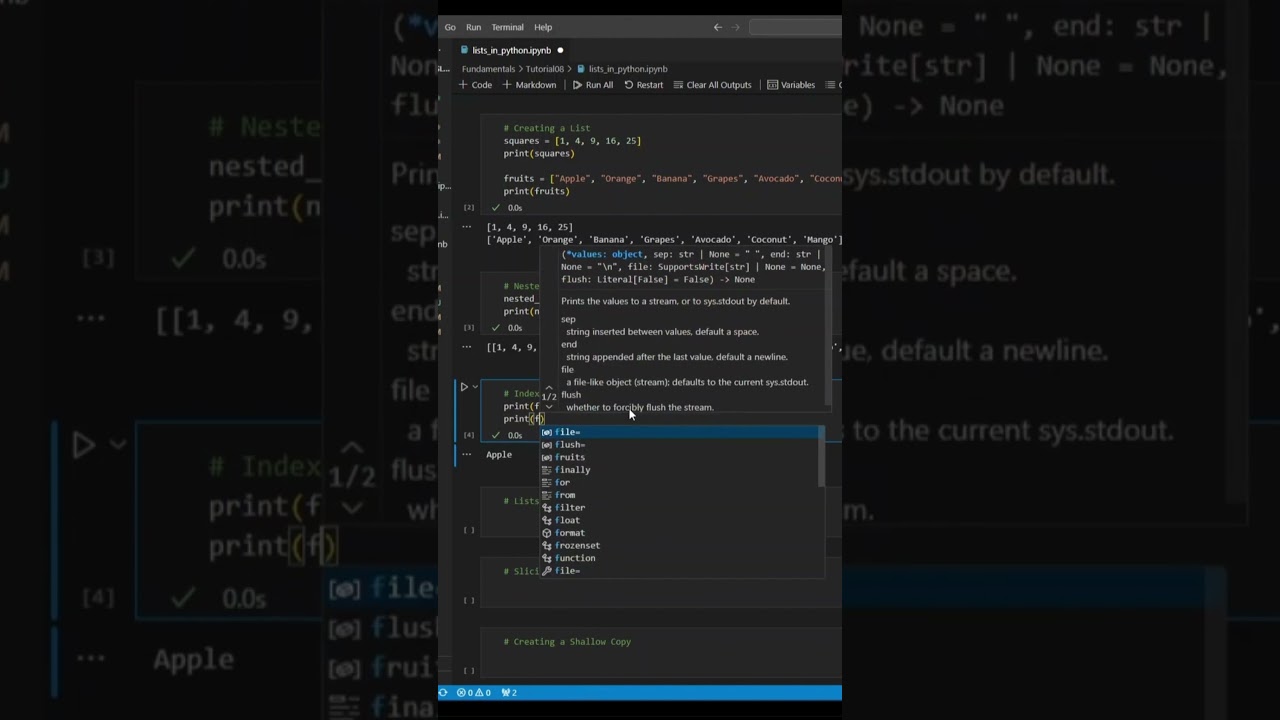Viewport: 1280px width, 720px height.
Task: Click the 'Apple' output text
Action: pyautogui.click(x=499, y=455)
